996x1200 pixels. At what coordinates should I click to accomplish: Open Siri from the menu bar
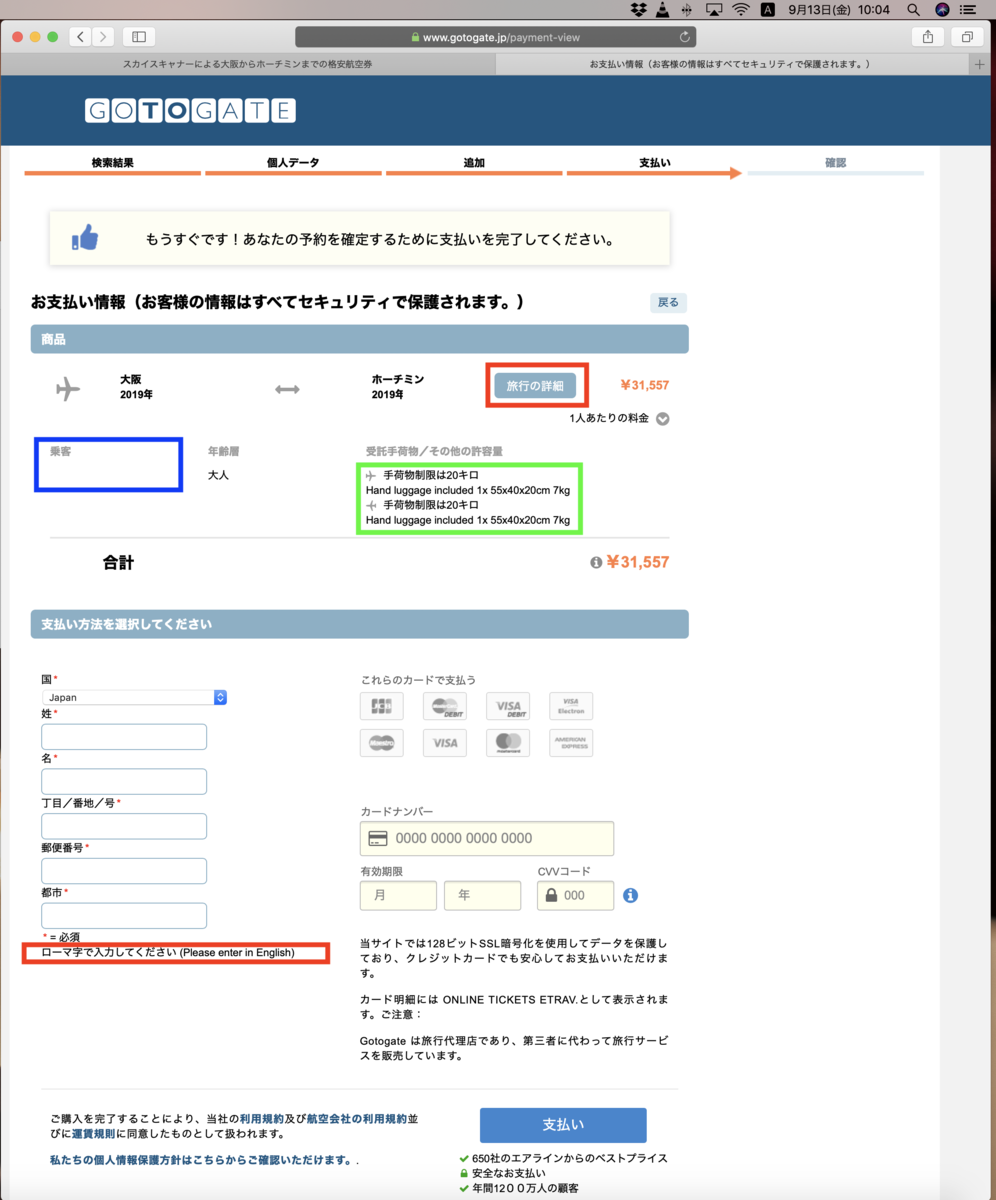pos(942,10)
